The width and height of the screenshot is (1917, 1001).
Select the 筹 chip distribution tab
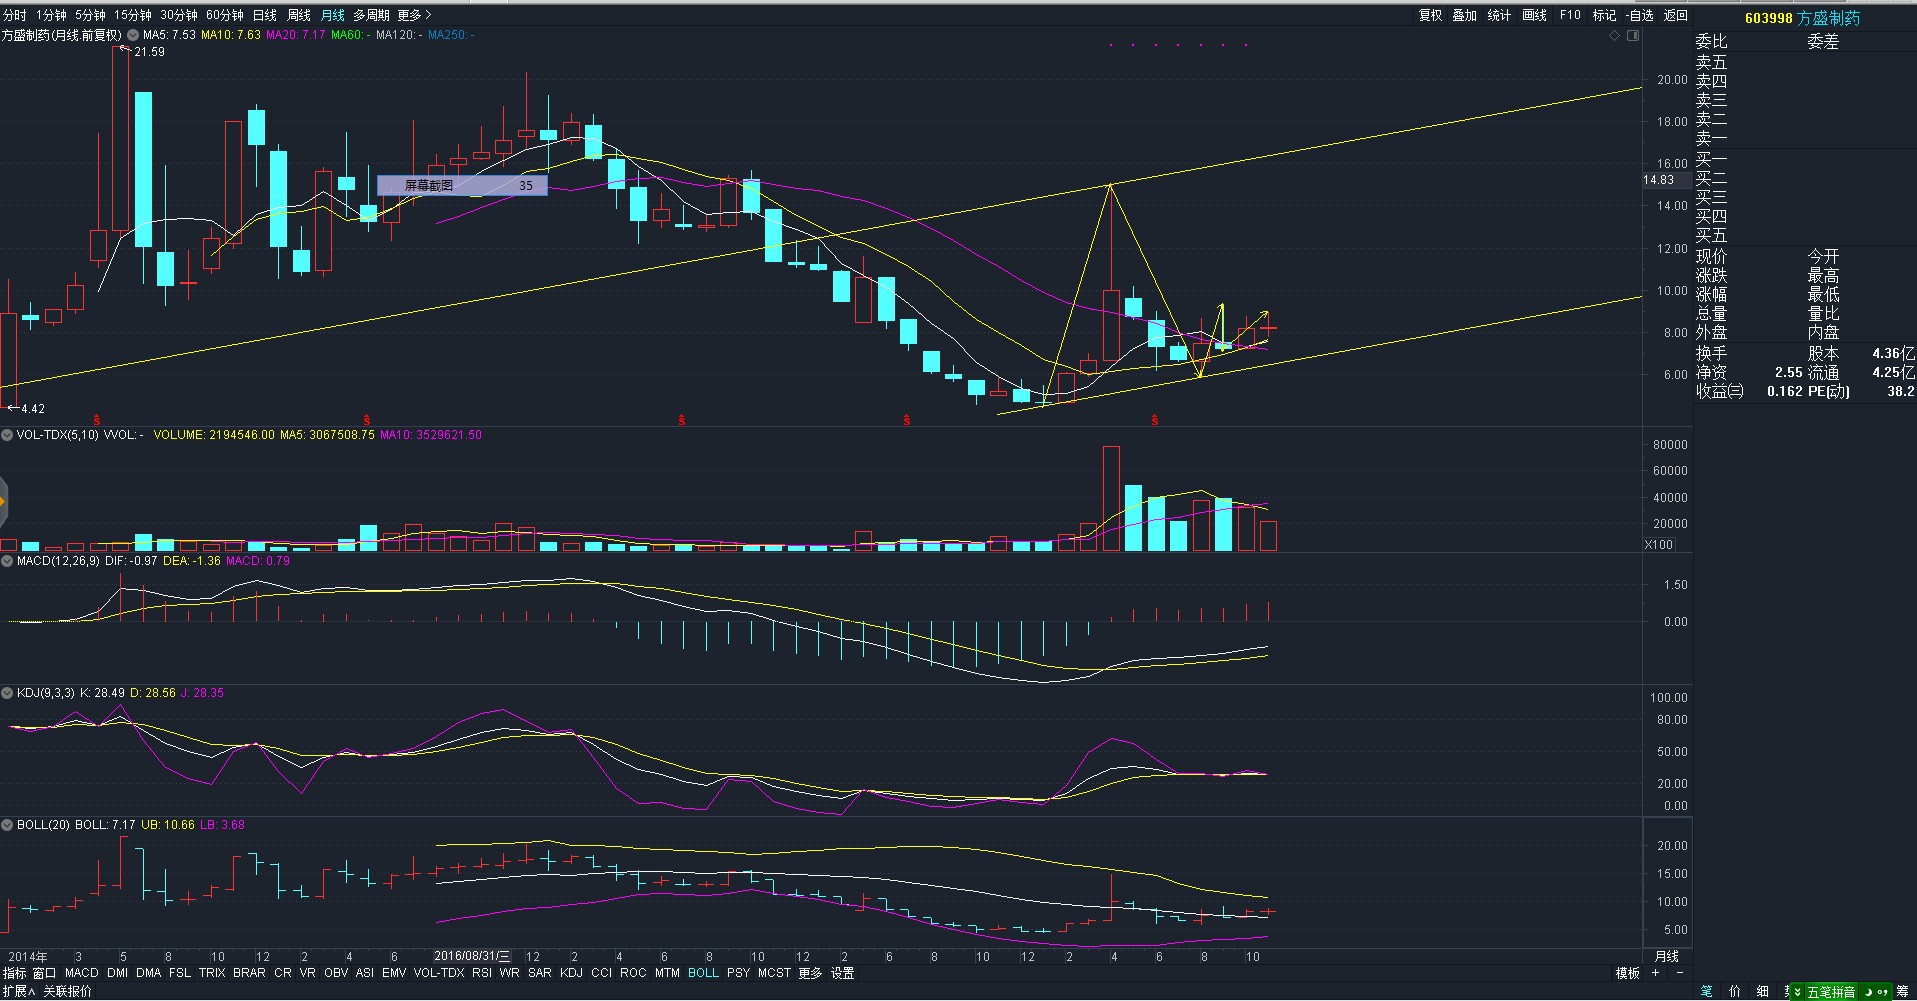[x=1903, y=992]
